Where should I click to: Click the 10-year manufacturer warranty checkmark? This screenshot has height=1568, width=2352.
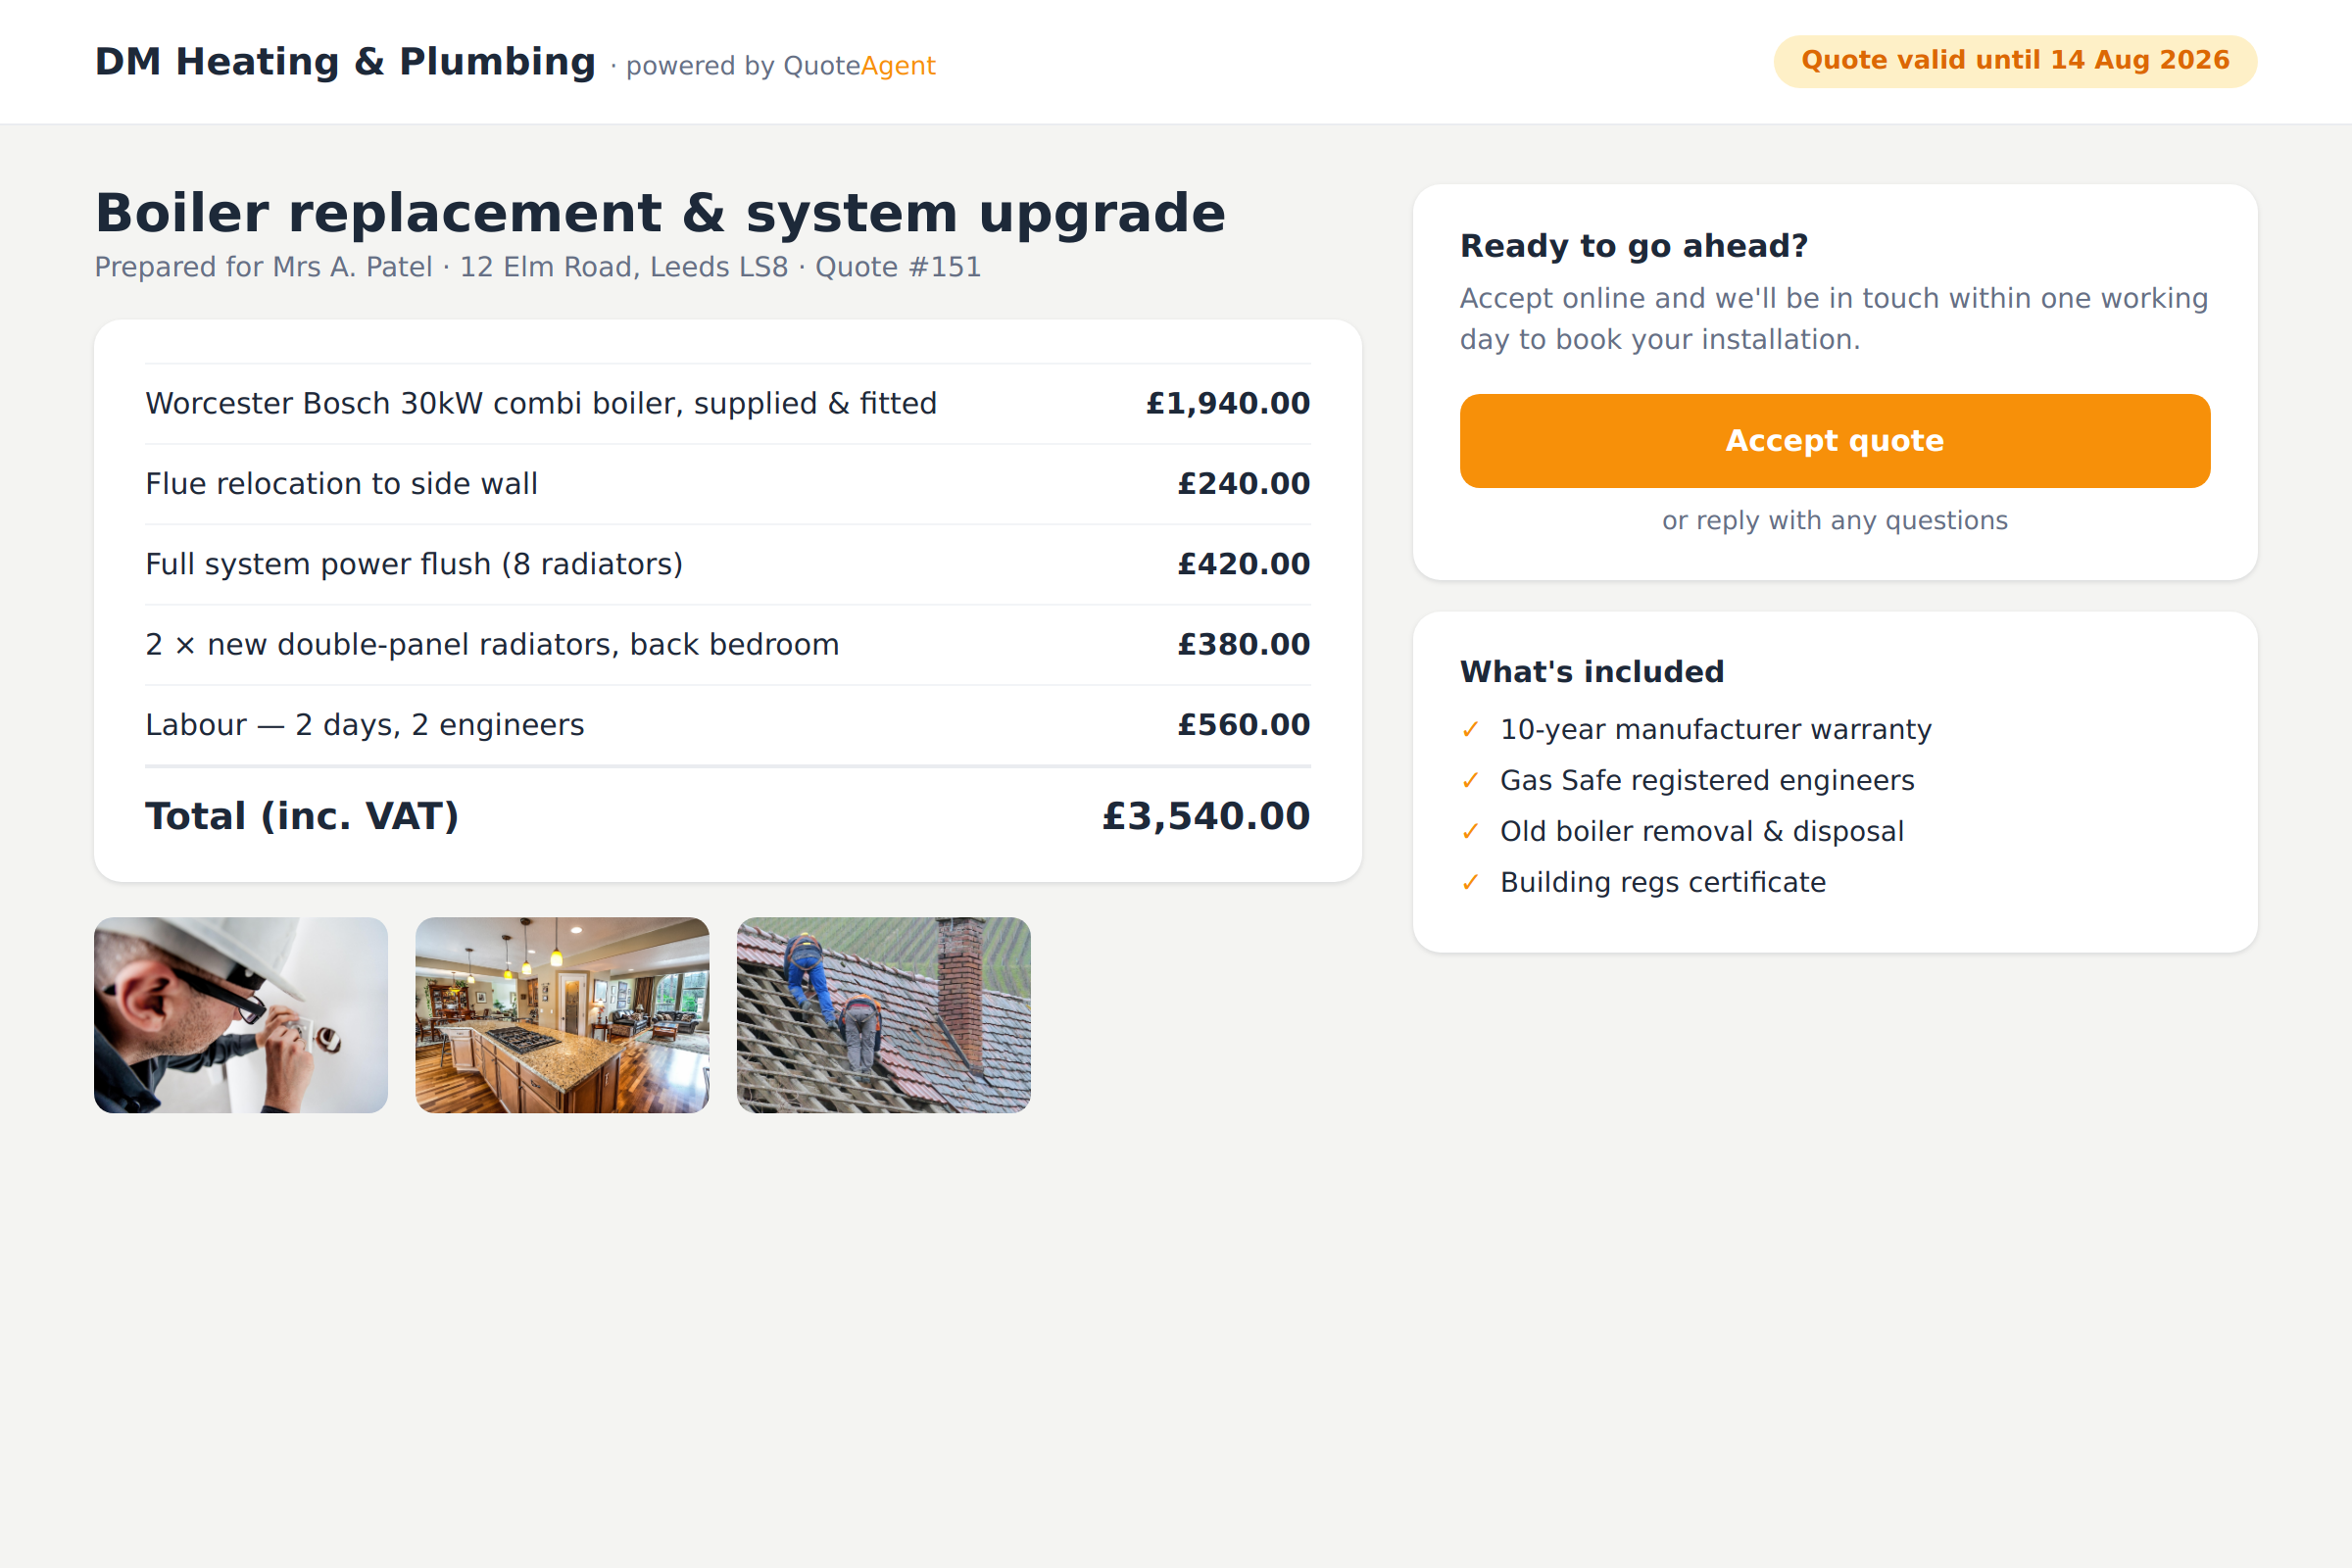[x=1470, y=729]
